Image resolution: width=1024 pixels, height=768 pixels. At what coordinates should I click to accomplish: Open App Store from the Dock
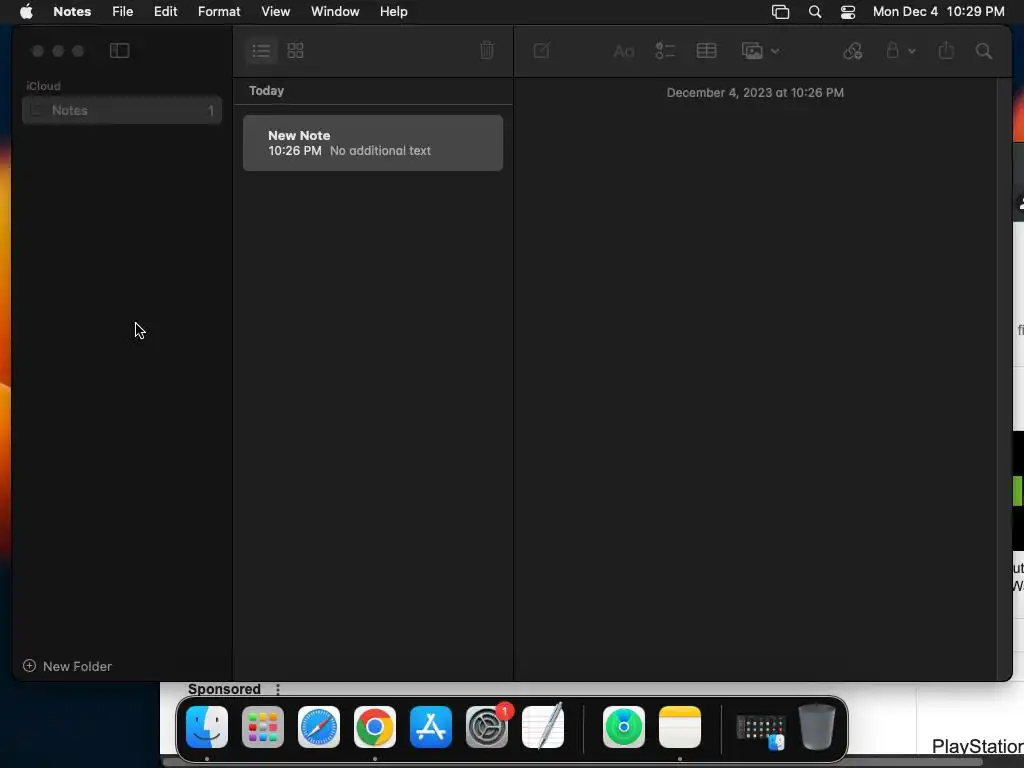click(431, 727)
